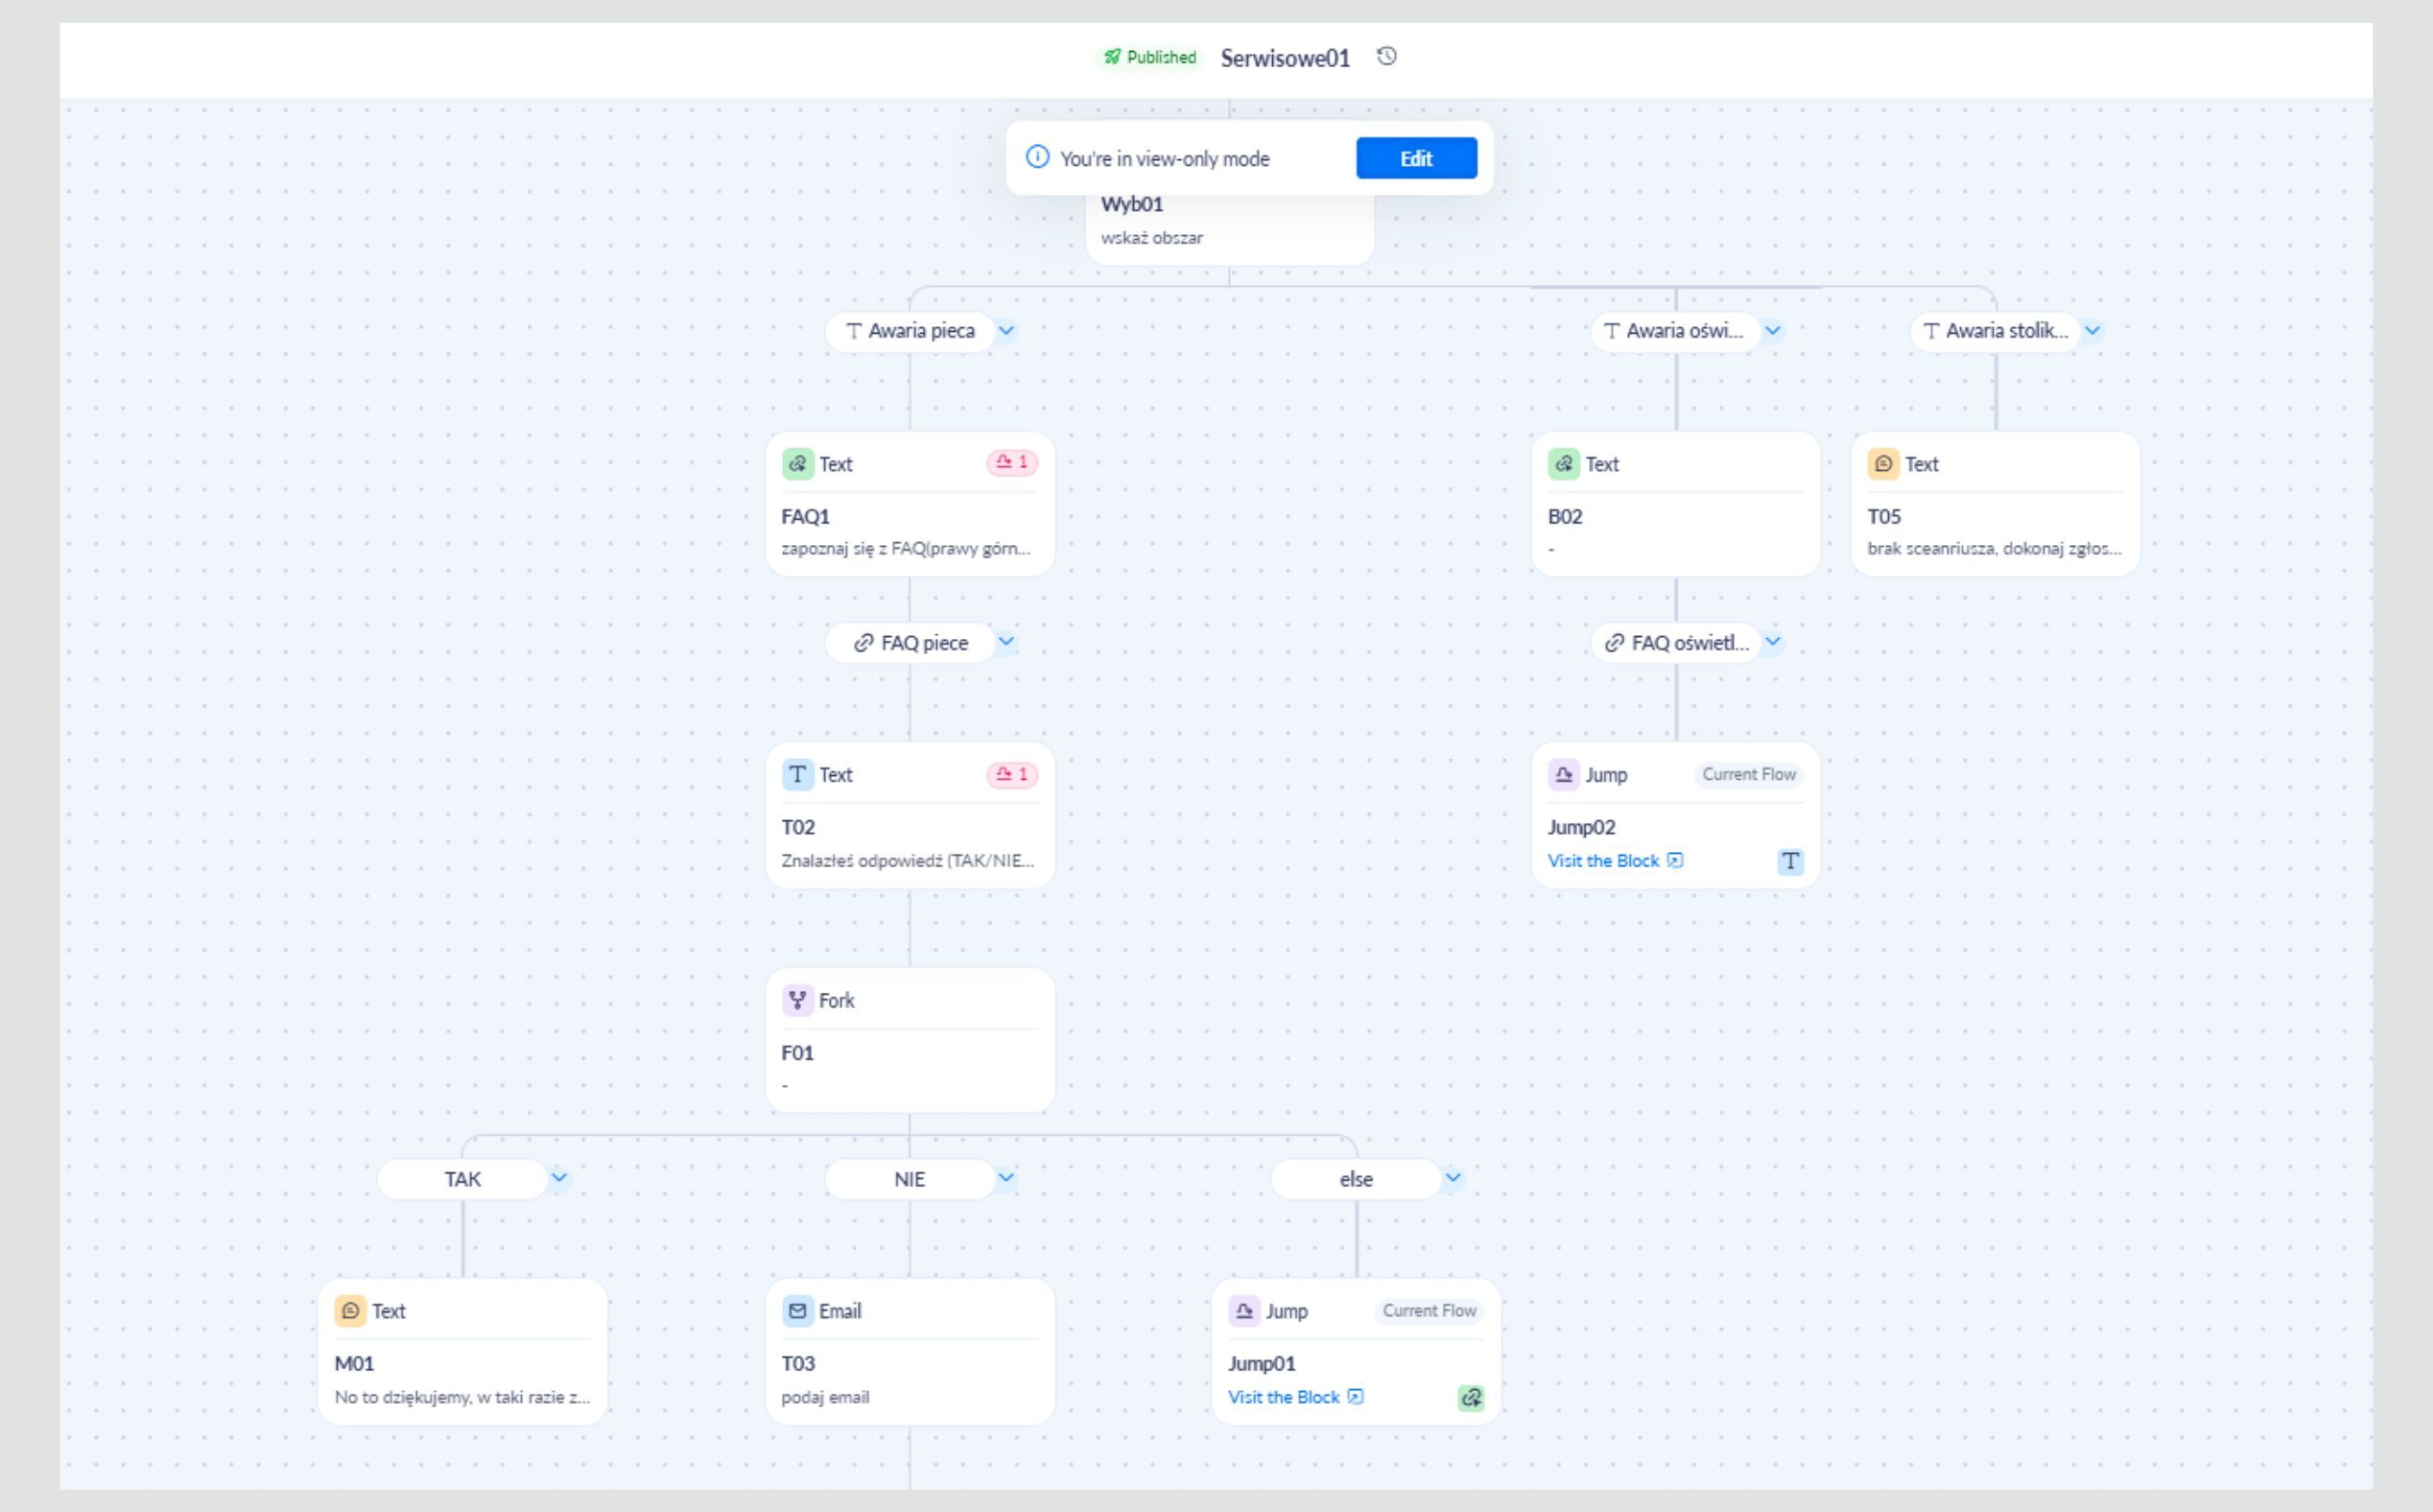
Task: Click Visit the Block link on Jump02
Action: coord(1603,861)
